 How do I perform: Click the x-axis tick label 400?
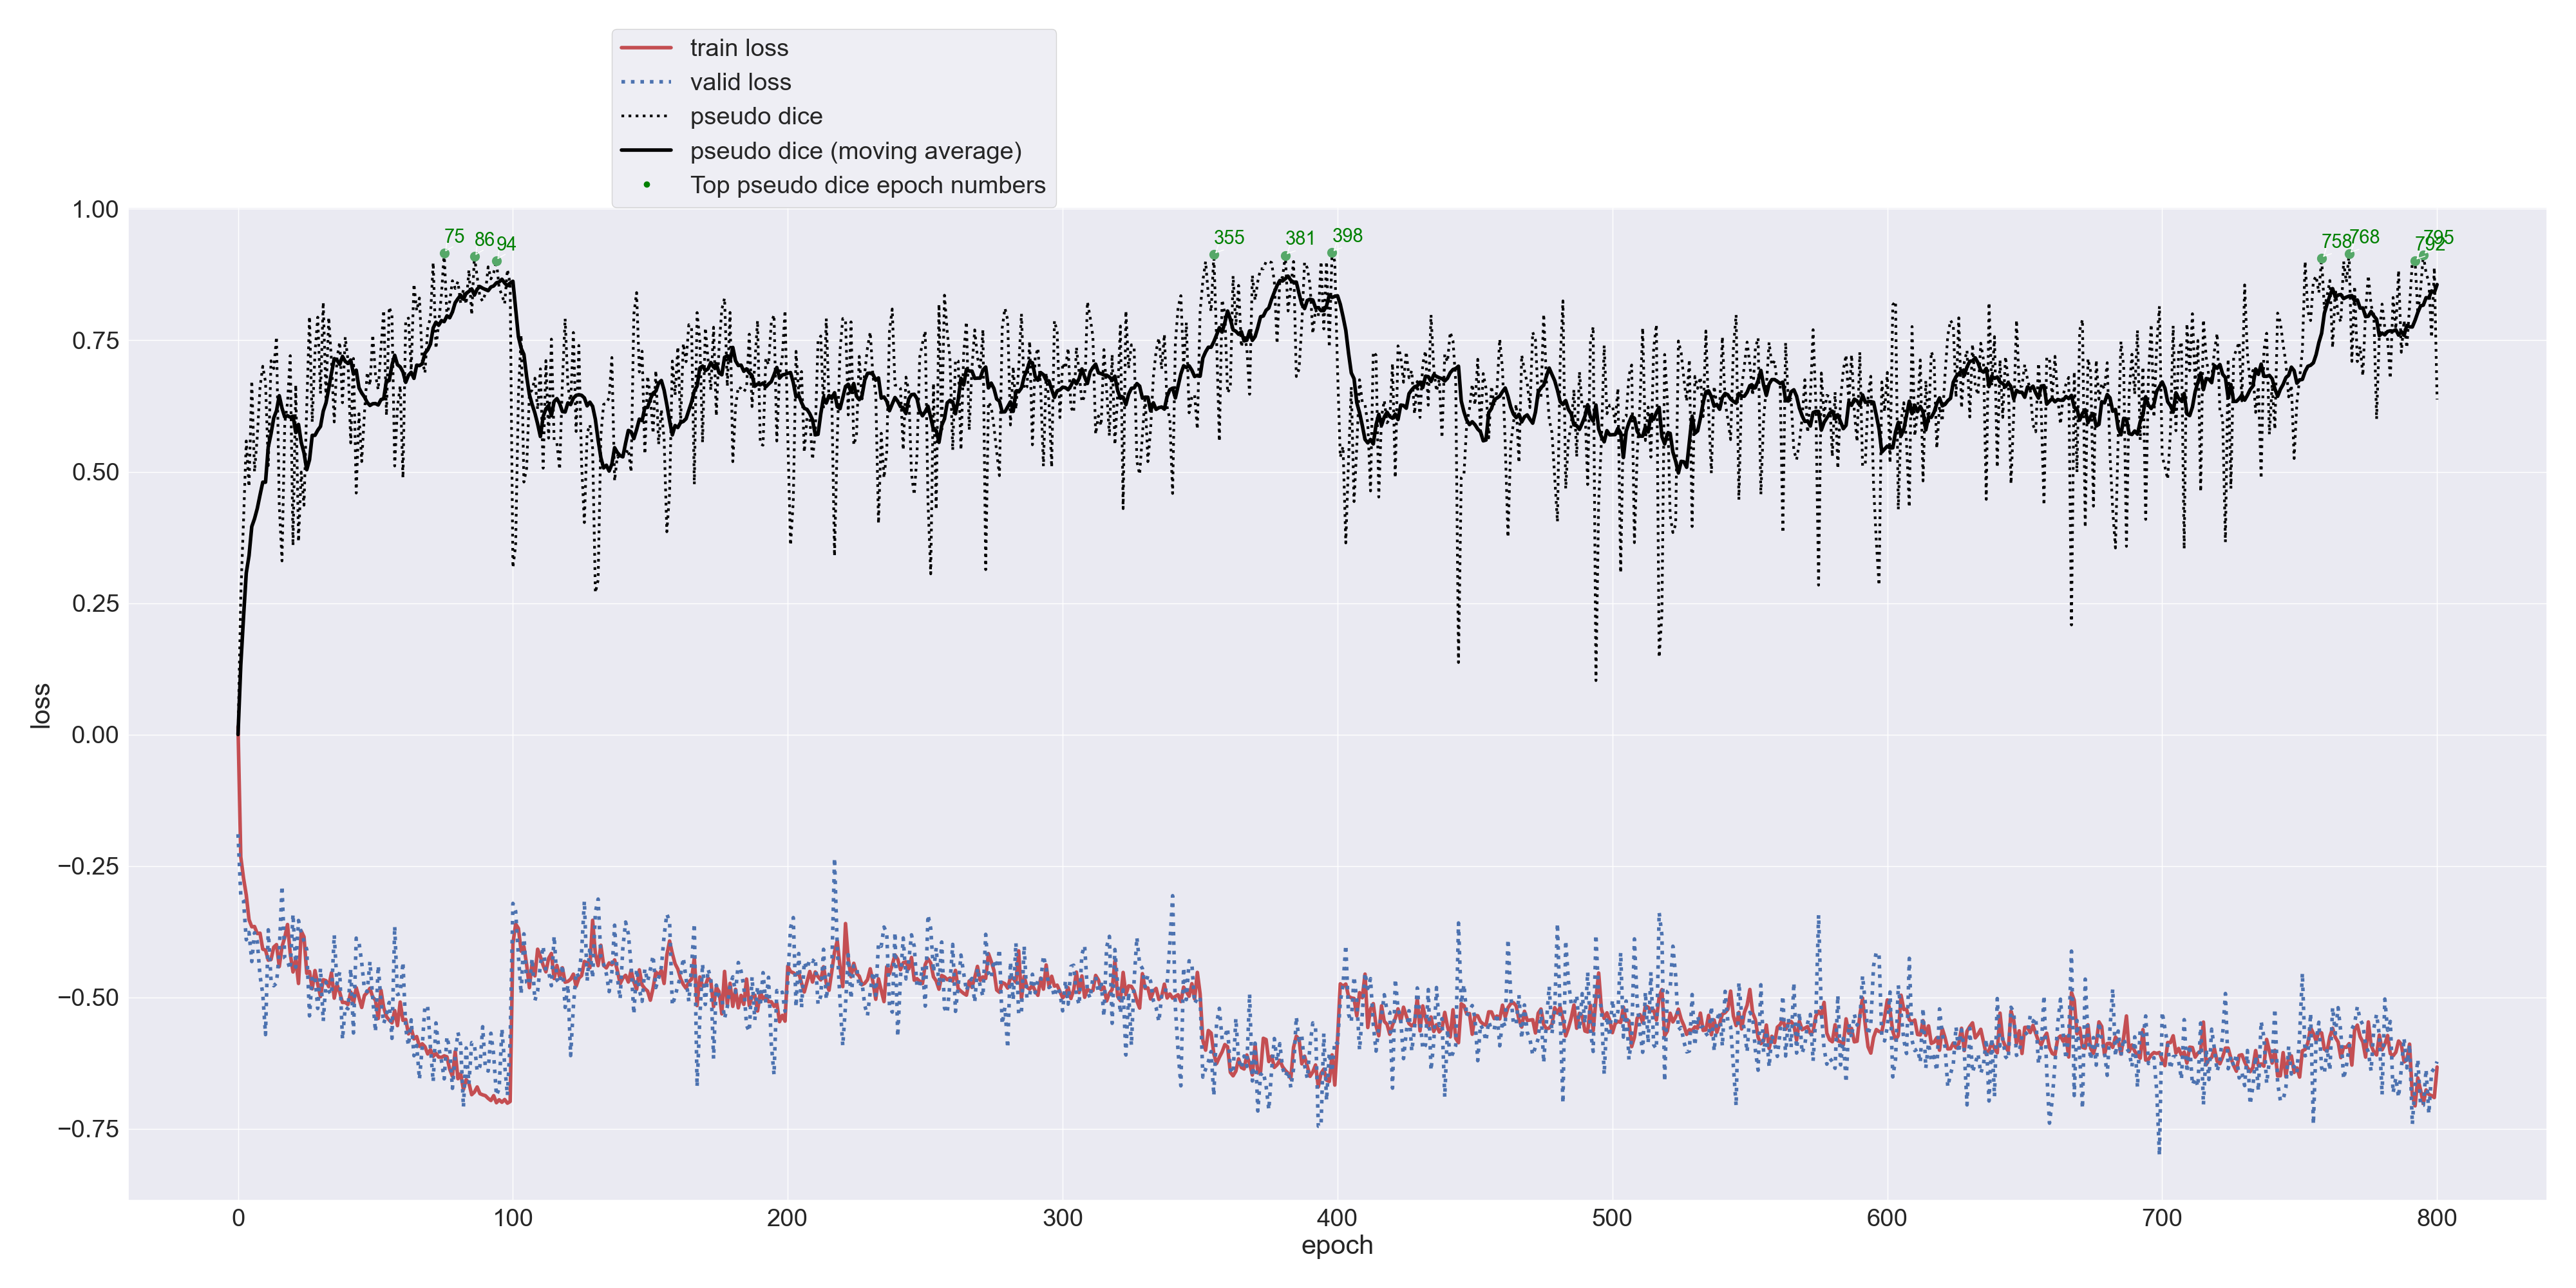pos(1336,1218)
